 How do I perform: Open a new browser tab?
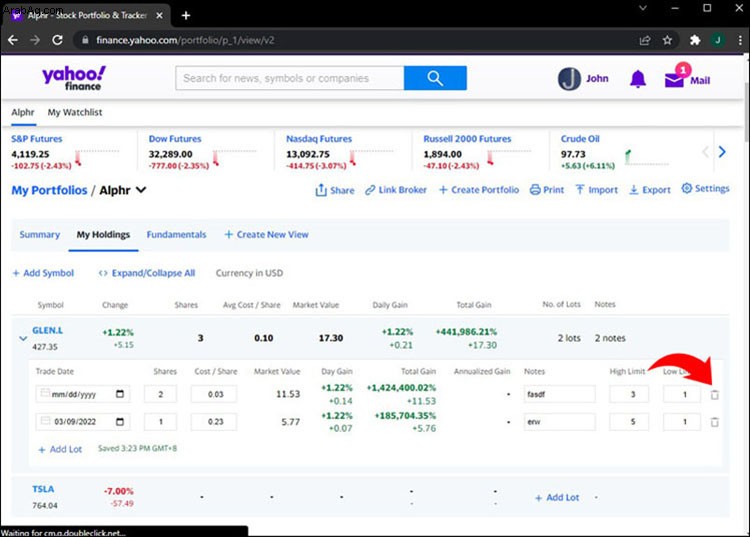(186, 16)
